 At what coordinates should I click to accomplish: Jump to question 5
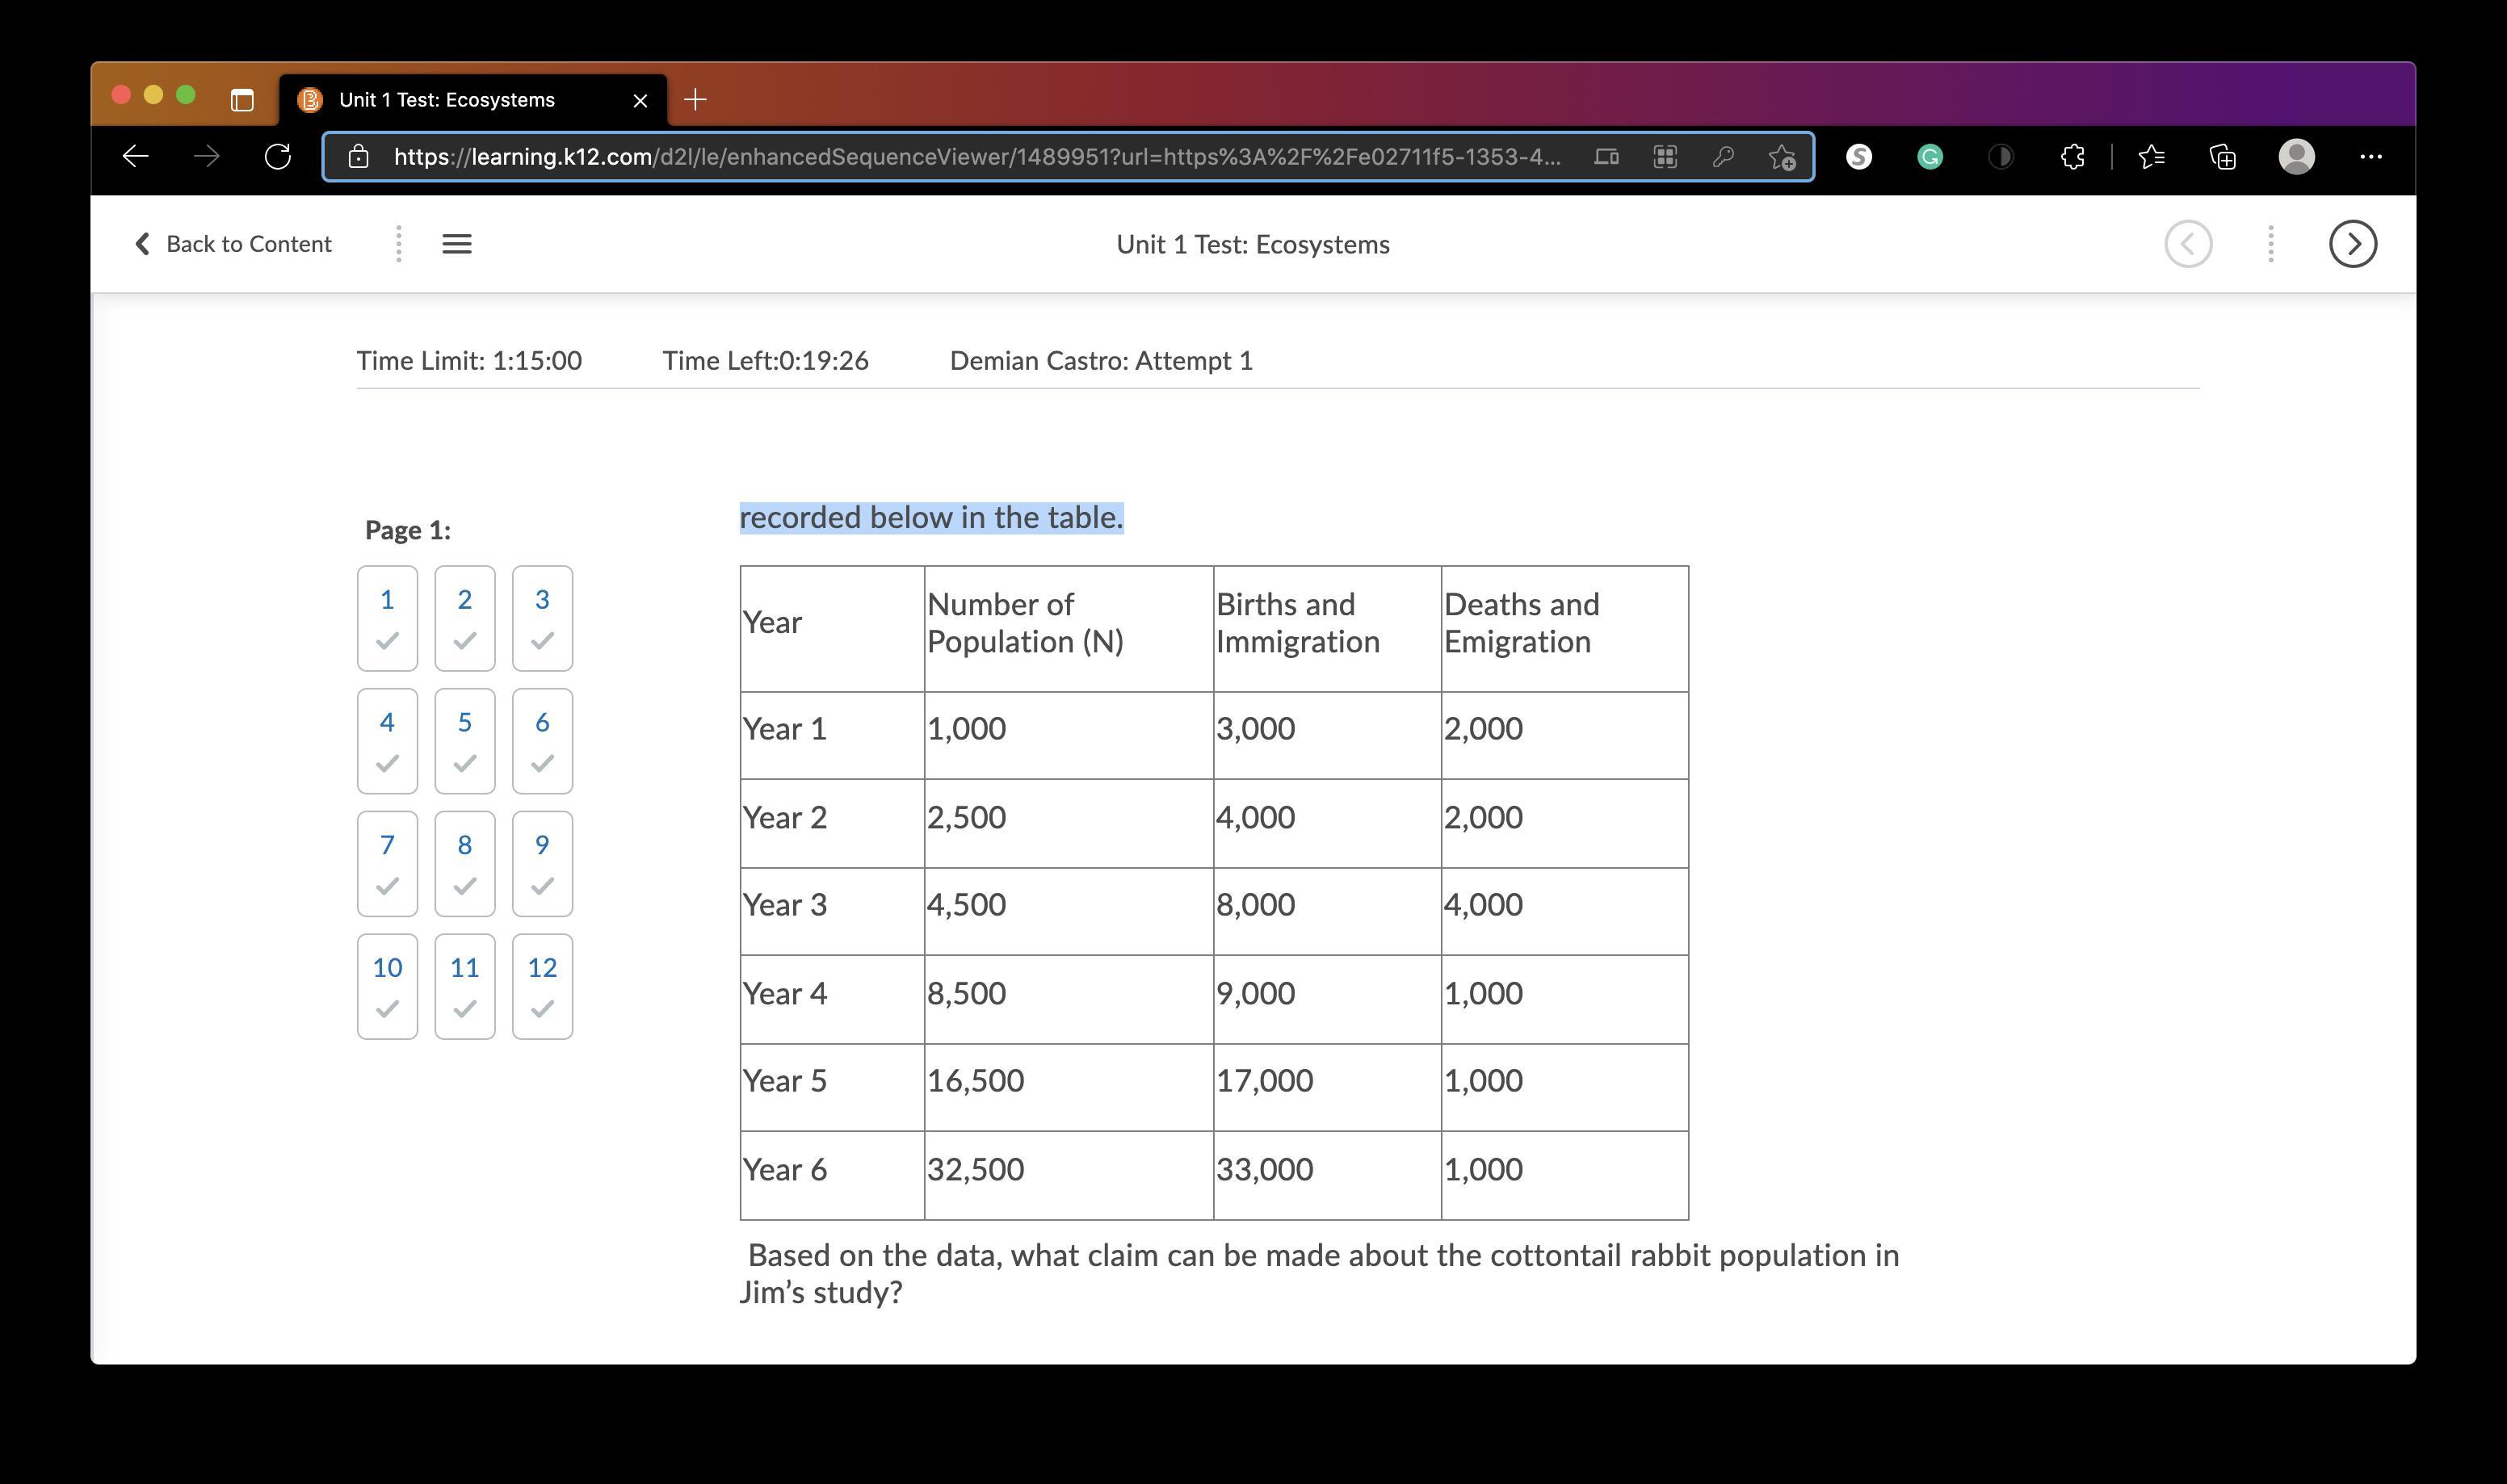point(464,741)
